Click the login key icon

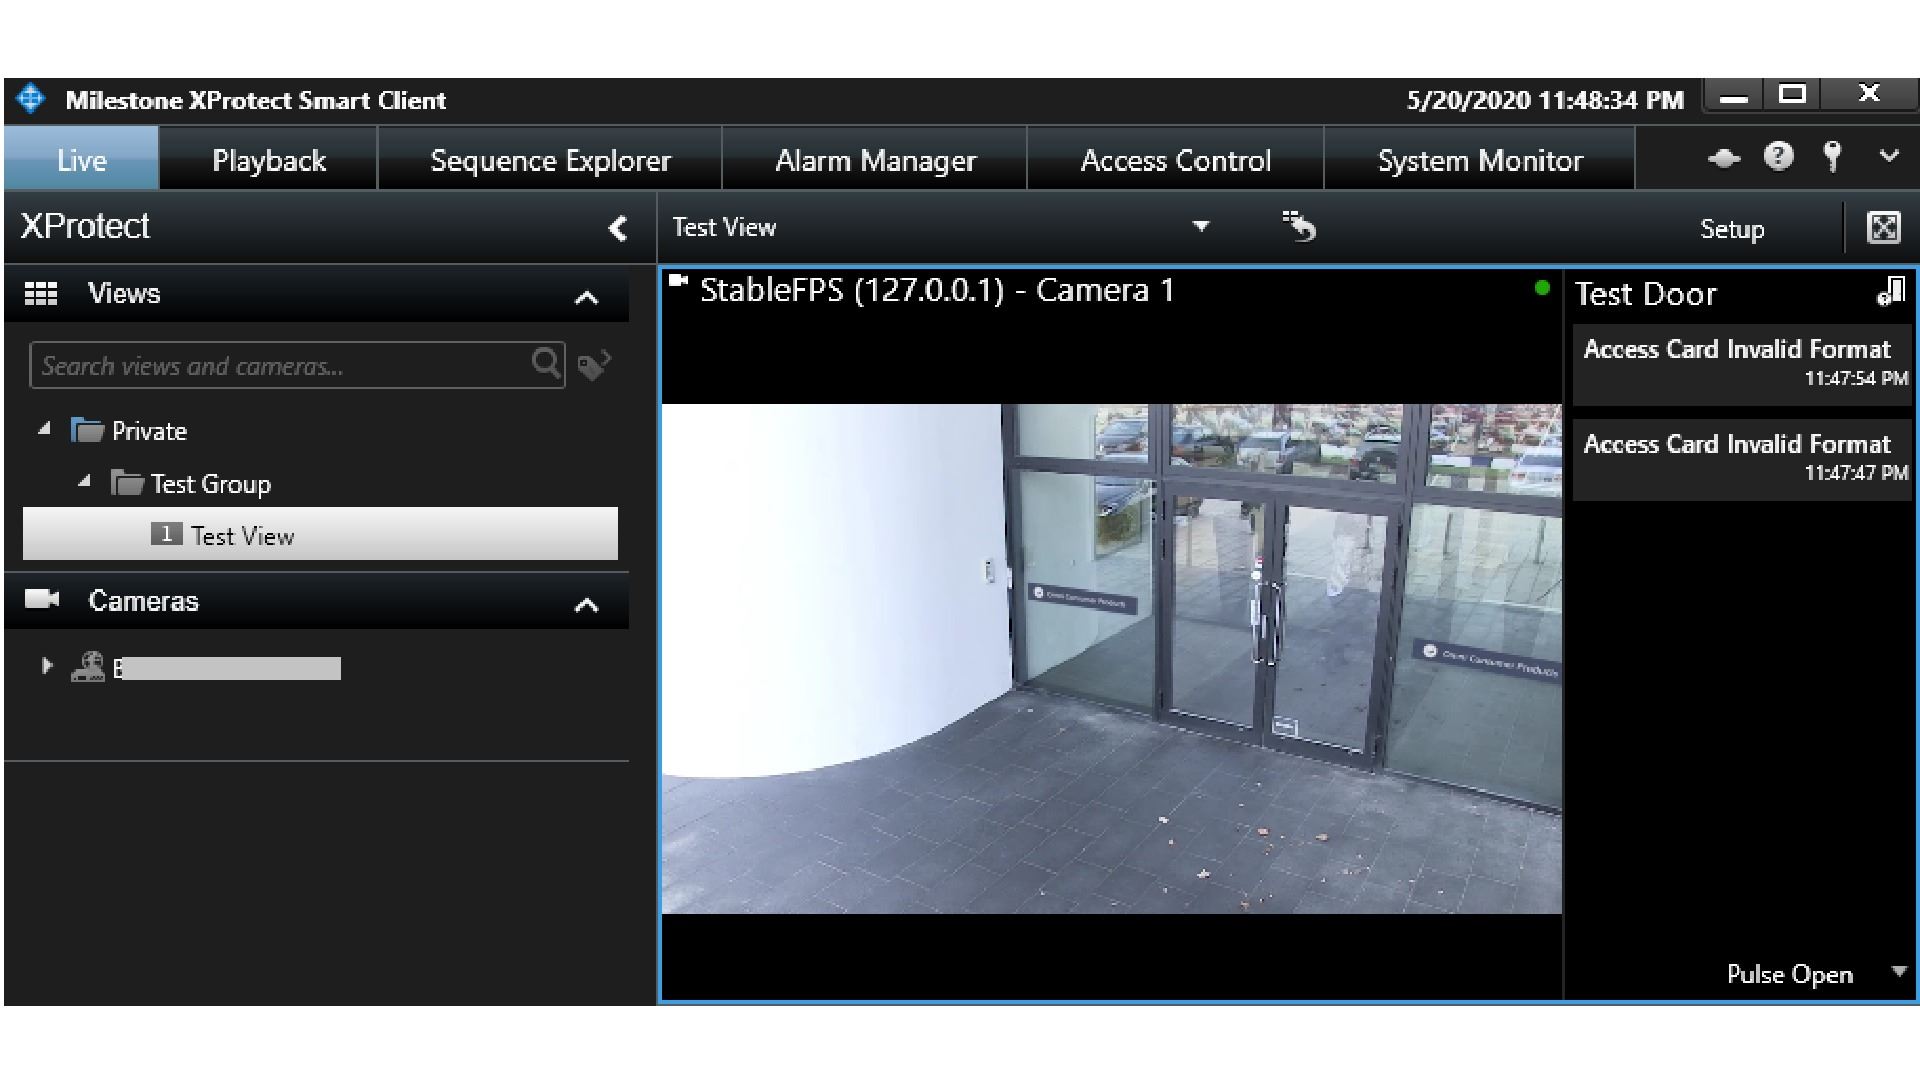1832,157
